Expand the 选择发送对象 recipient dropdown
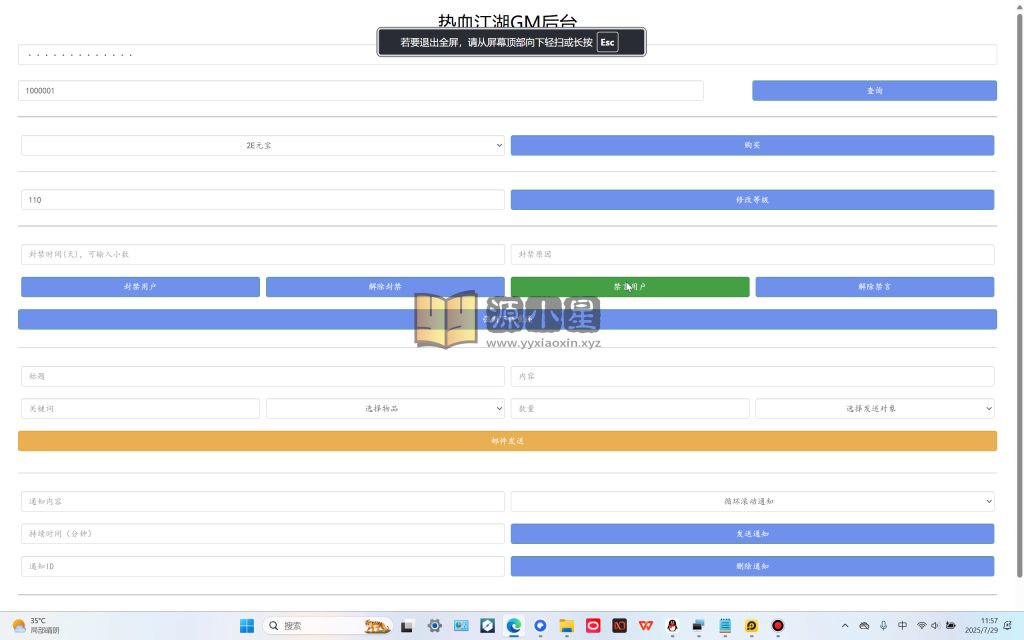Viewport: 1024px width, 640px height. (x=874, y=409)
